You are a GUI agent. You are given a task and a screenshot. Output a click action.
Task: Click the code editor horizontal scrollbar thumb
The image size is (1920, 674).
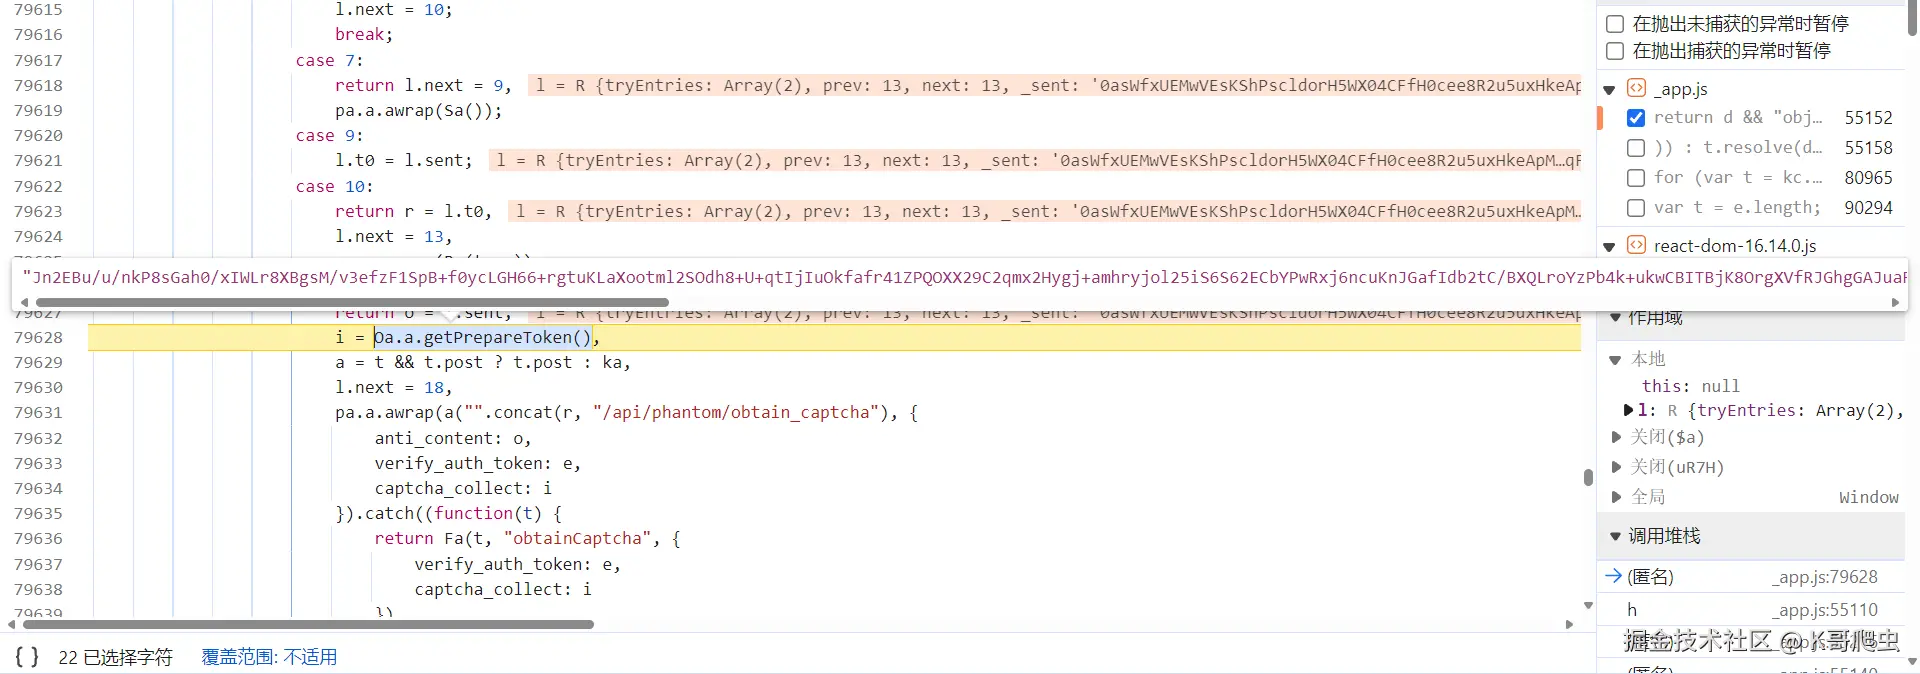[x=307, y=624]
